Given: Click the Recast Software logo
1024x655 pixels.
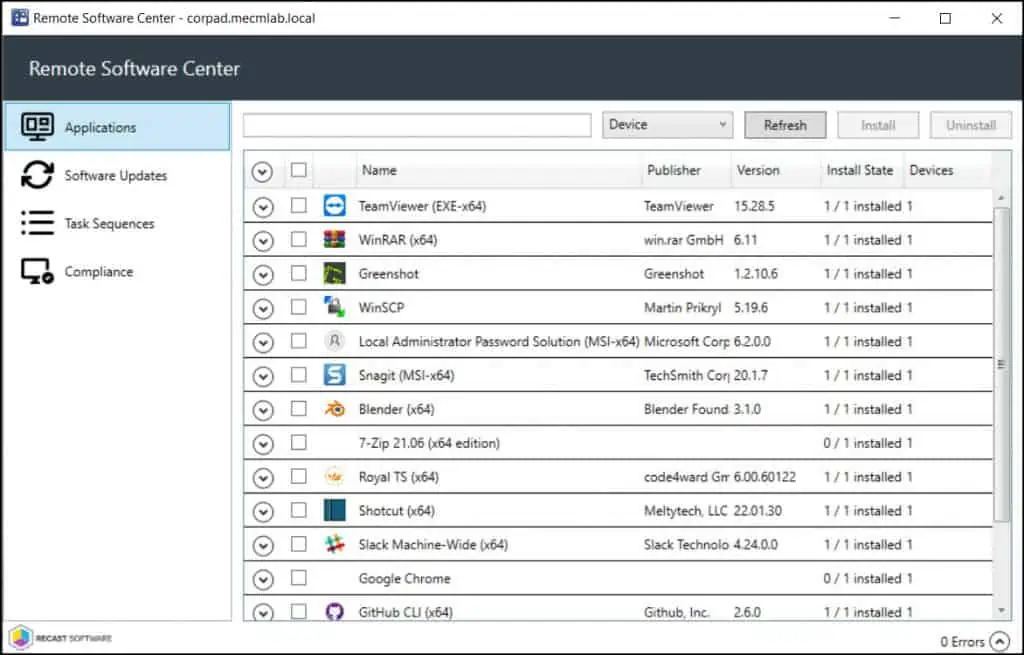Looking at the screenshot, I should pos(60,637).
